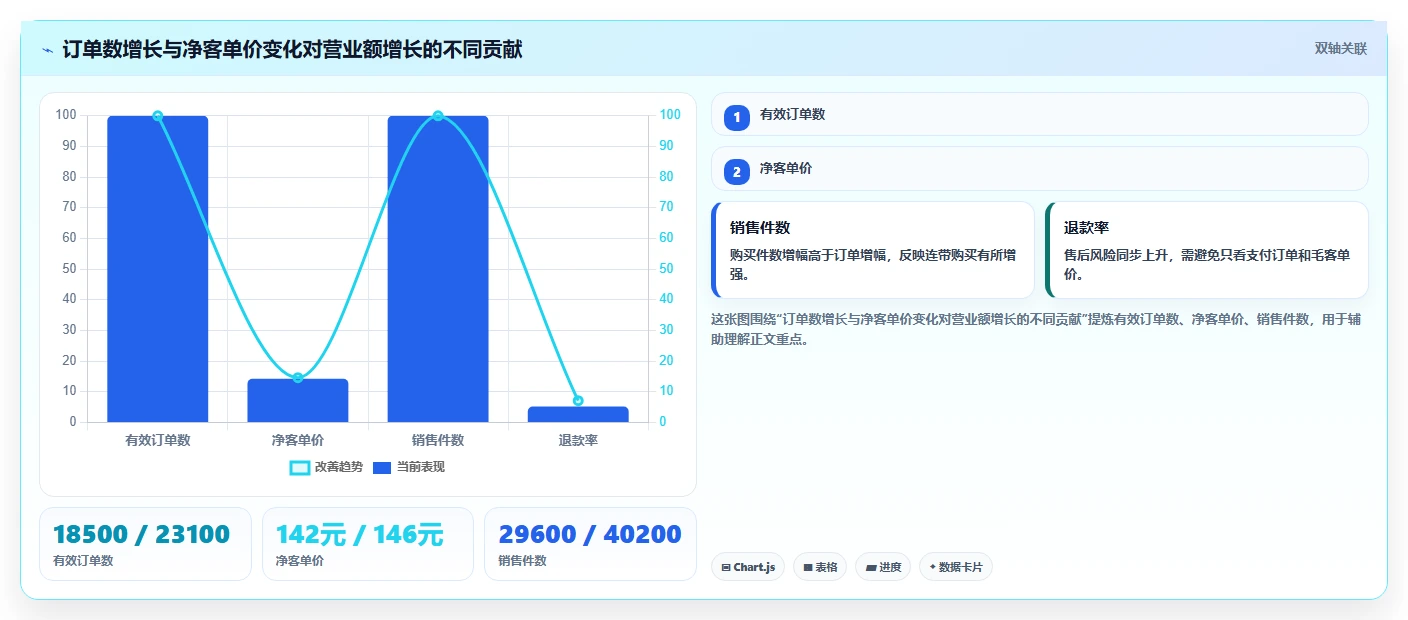
Task: Select the 表格 tag
Action: (x=820, y=567)
